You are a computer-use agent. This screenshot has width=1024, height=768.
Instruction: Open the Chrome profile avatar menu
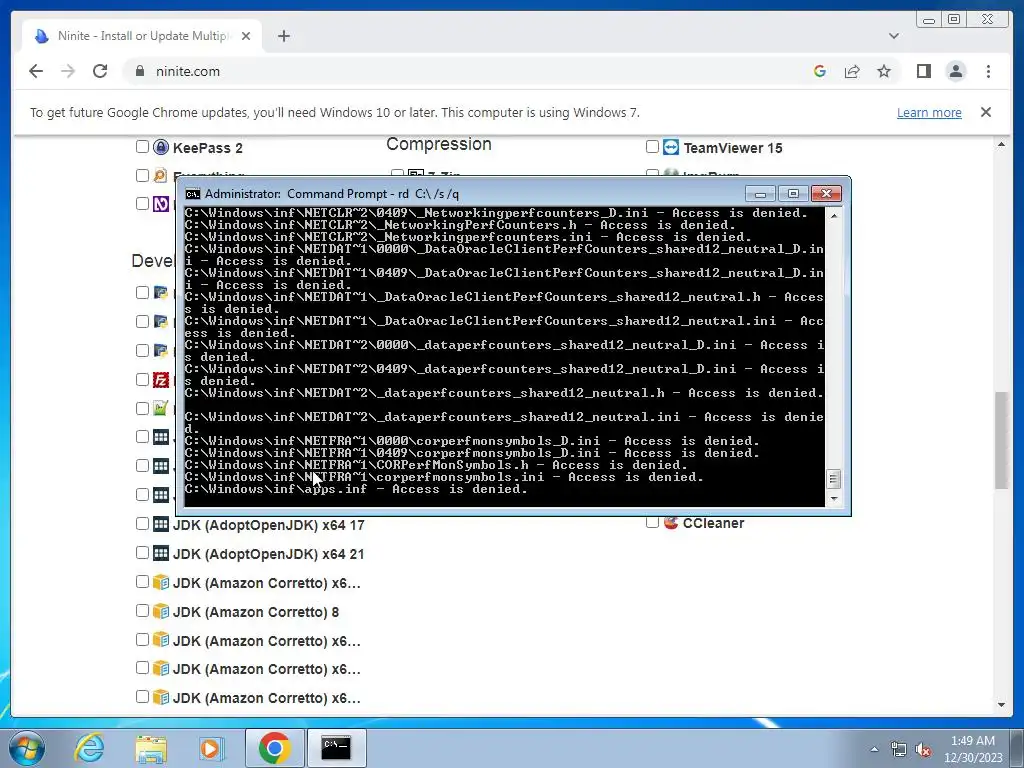955,71
